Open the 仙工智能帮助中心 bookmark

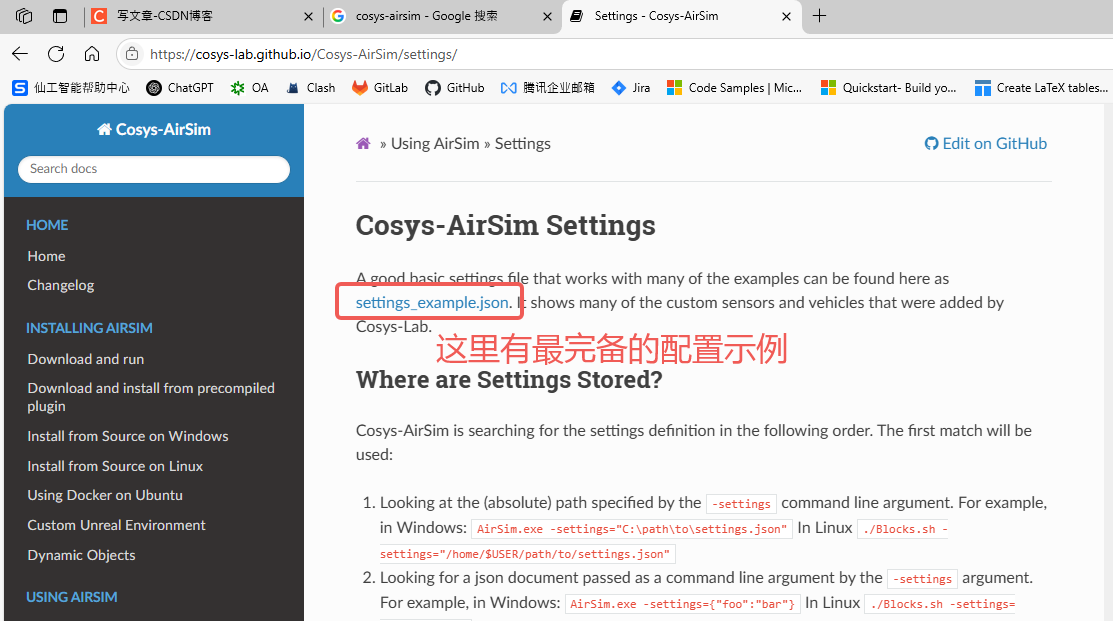tap(71, 88)
